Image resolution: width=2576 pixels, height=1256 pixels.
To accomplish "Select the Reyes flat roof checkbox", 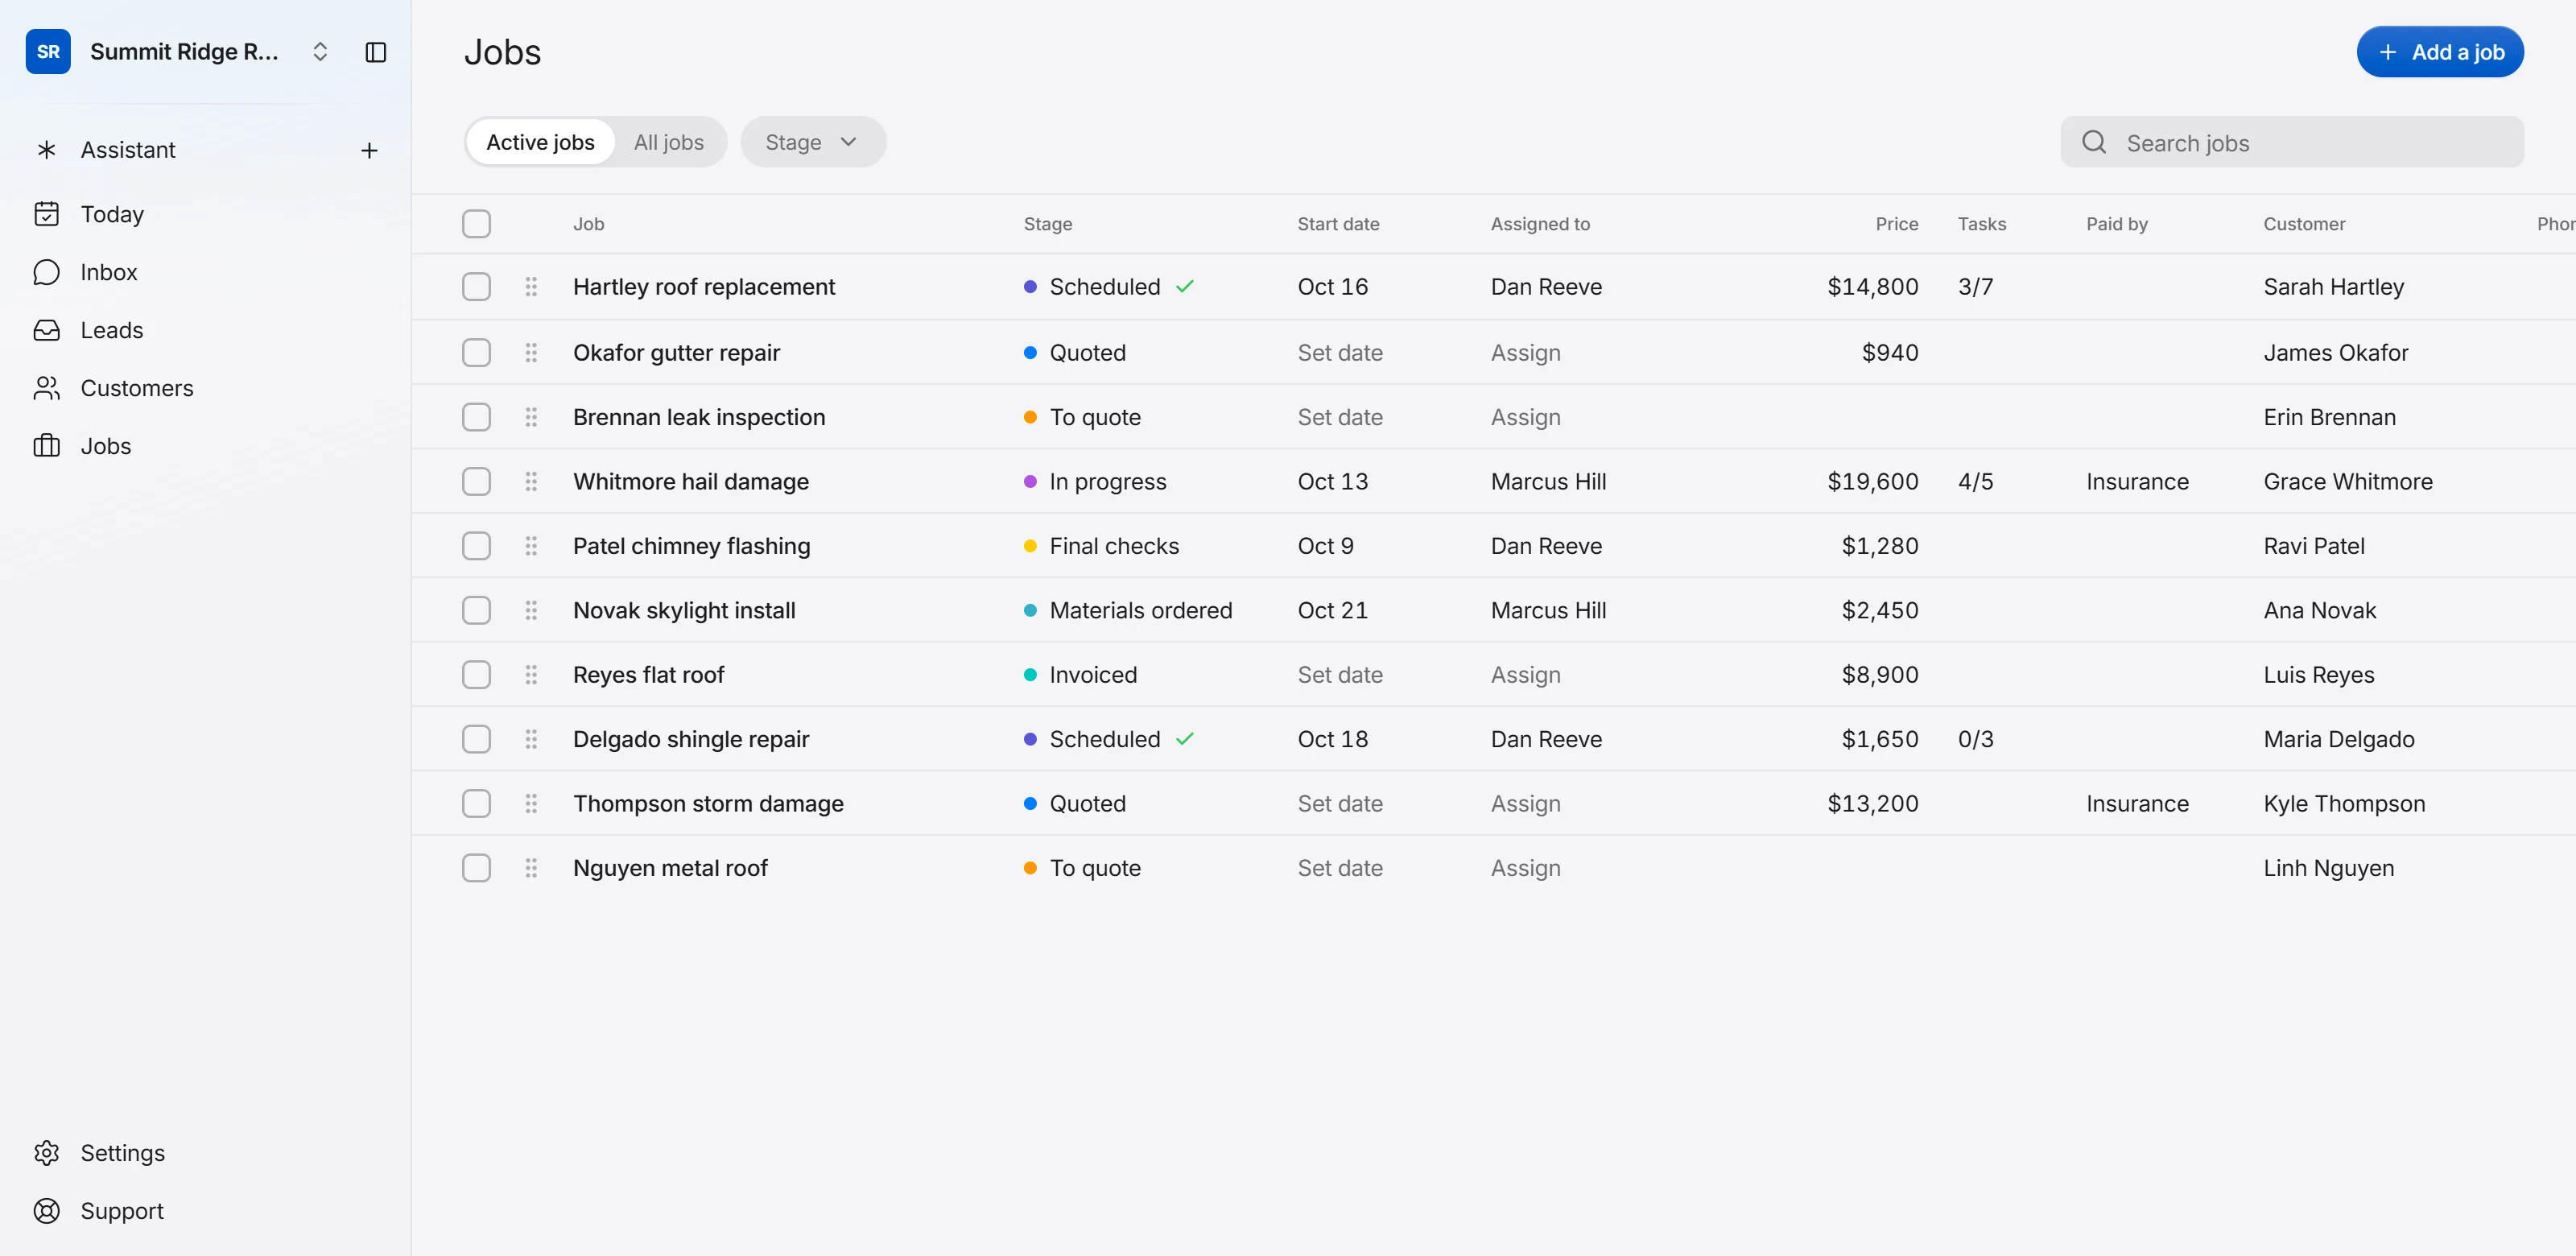I will [x=476, y=675].
